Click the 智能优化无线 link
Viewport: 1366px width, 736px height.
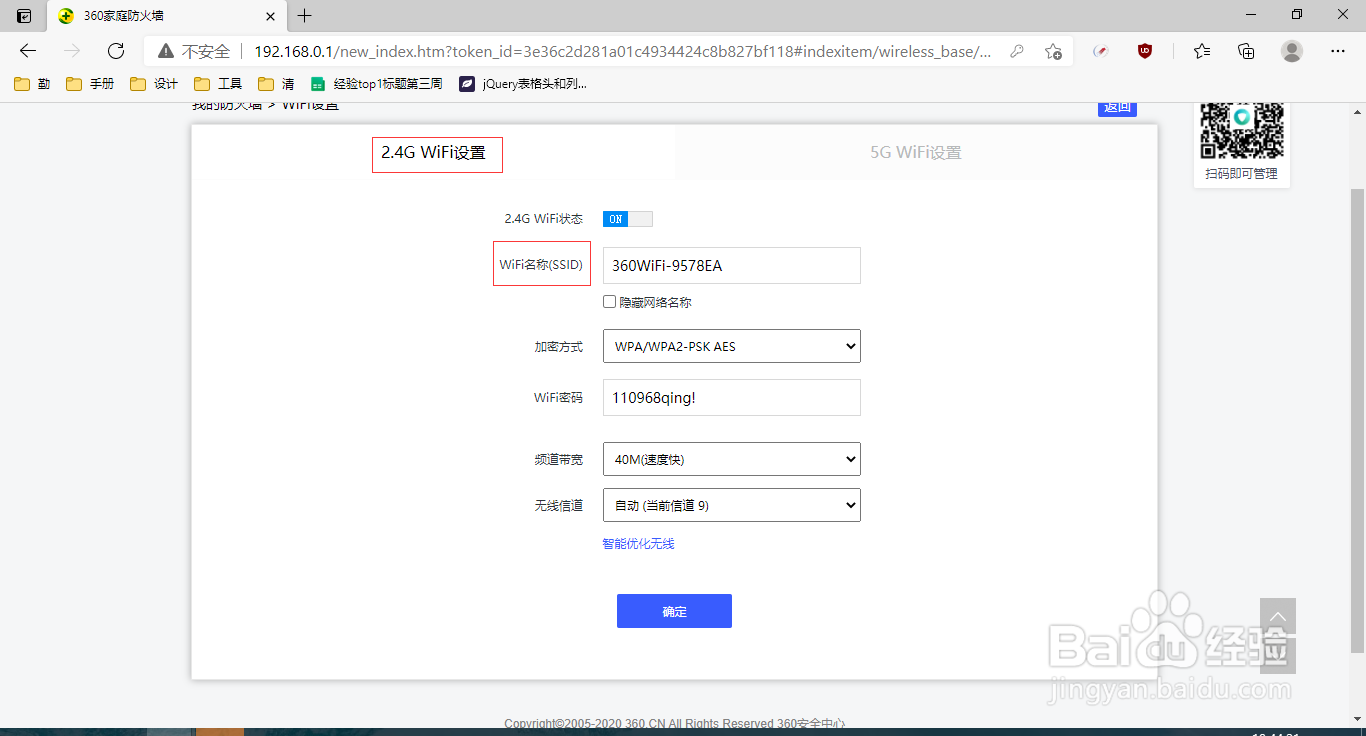638,544
